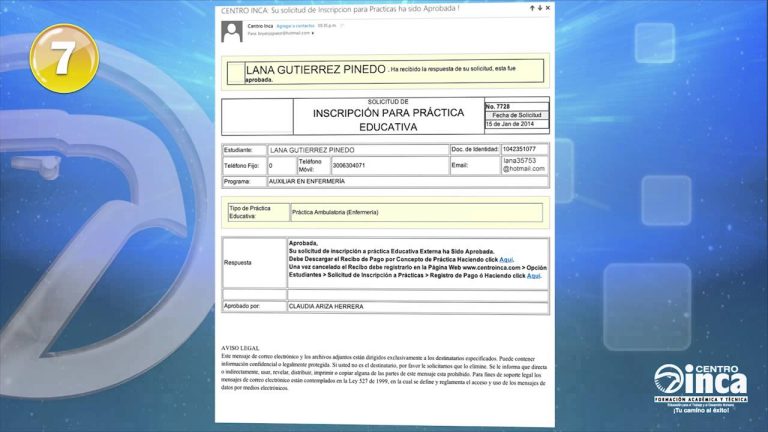Click the 'Aprobada,' text in the response

303,243
